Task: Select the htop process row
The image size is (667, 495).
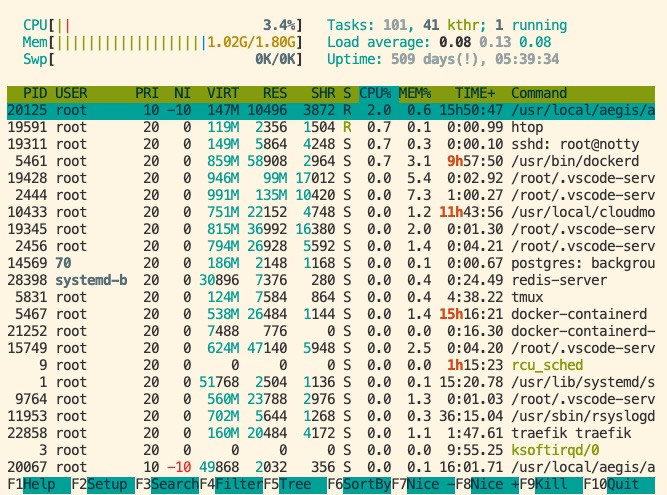Action: click(331, 127)
